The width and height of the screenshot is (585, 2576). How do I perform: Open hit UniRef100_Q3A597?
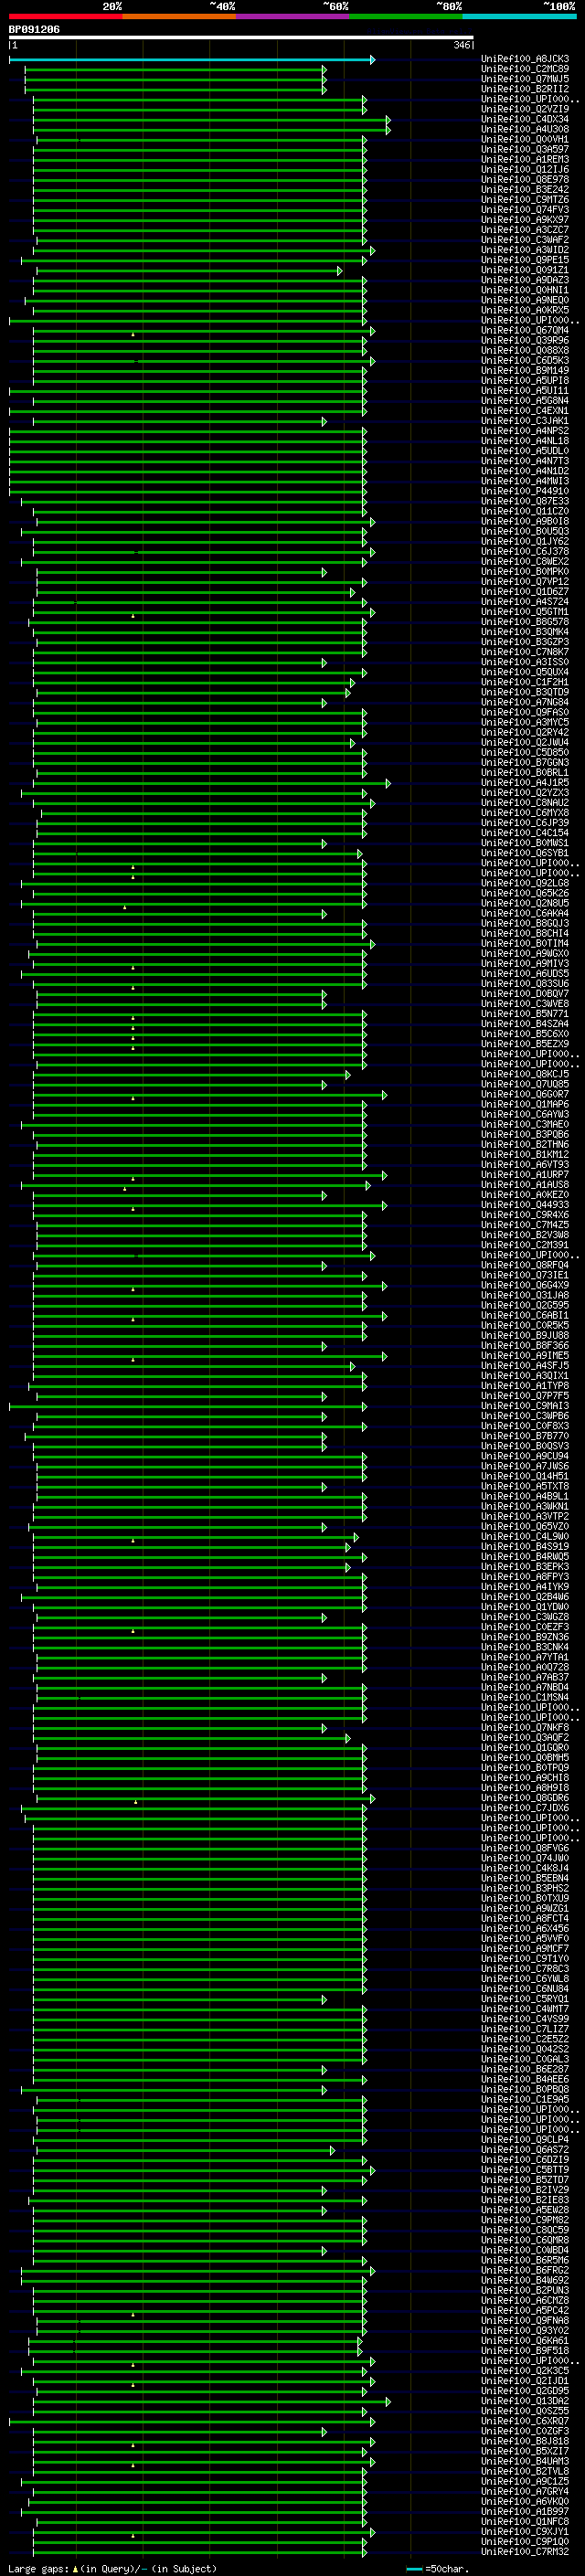point(525,149)
